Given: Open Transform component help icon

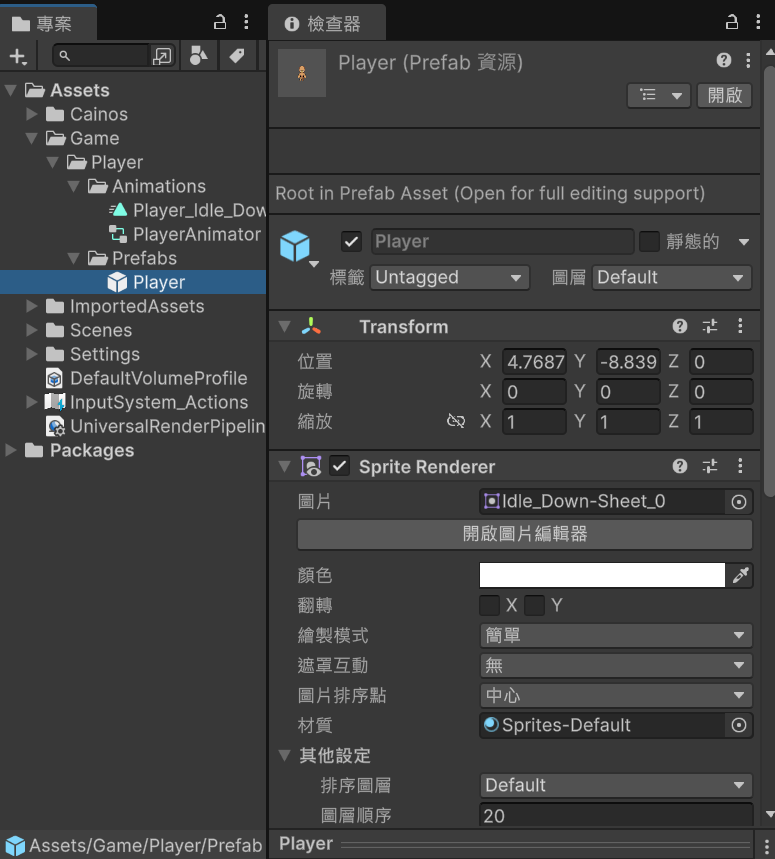Looking at the screenshot, I should click(680, 326).
